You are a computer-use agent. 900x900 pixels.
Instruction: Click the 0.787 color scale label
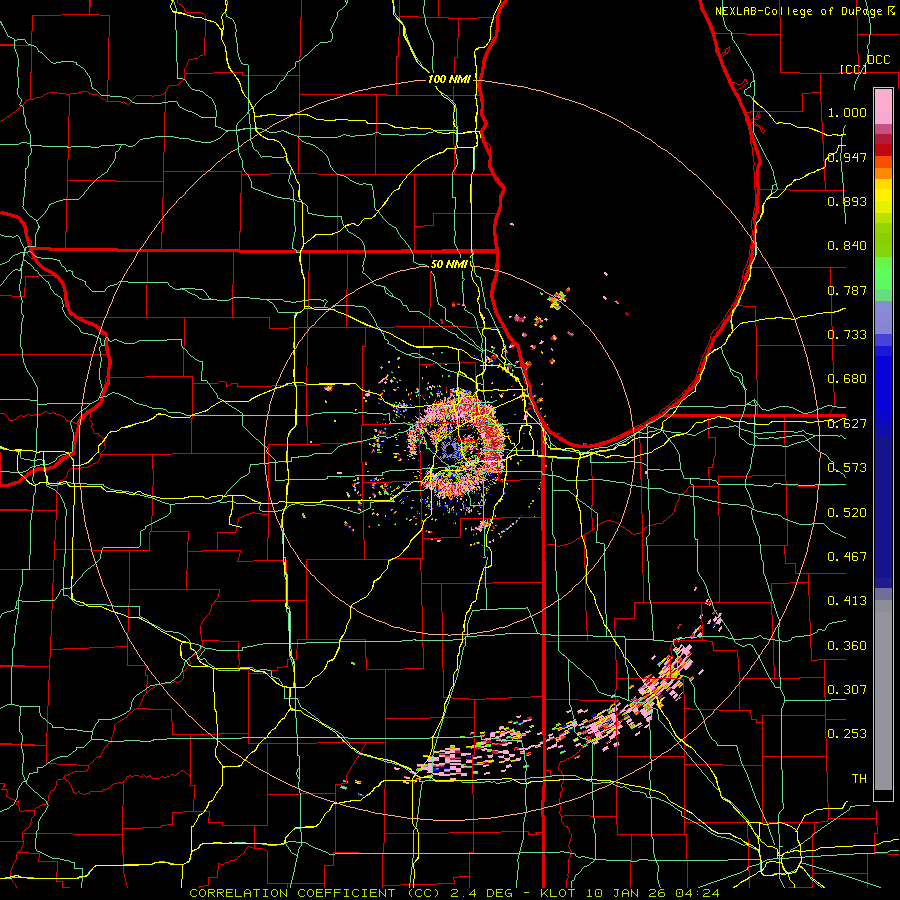847,290
